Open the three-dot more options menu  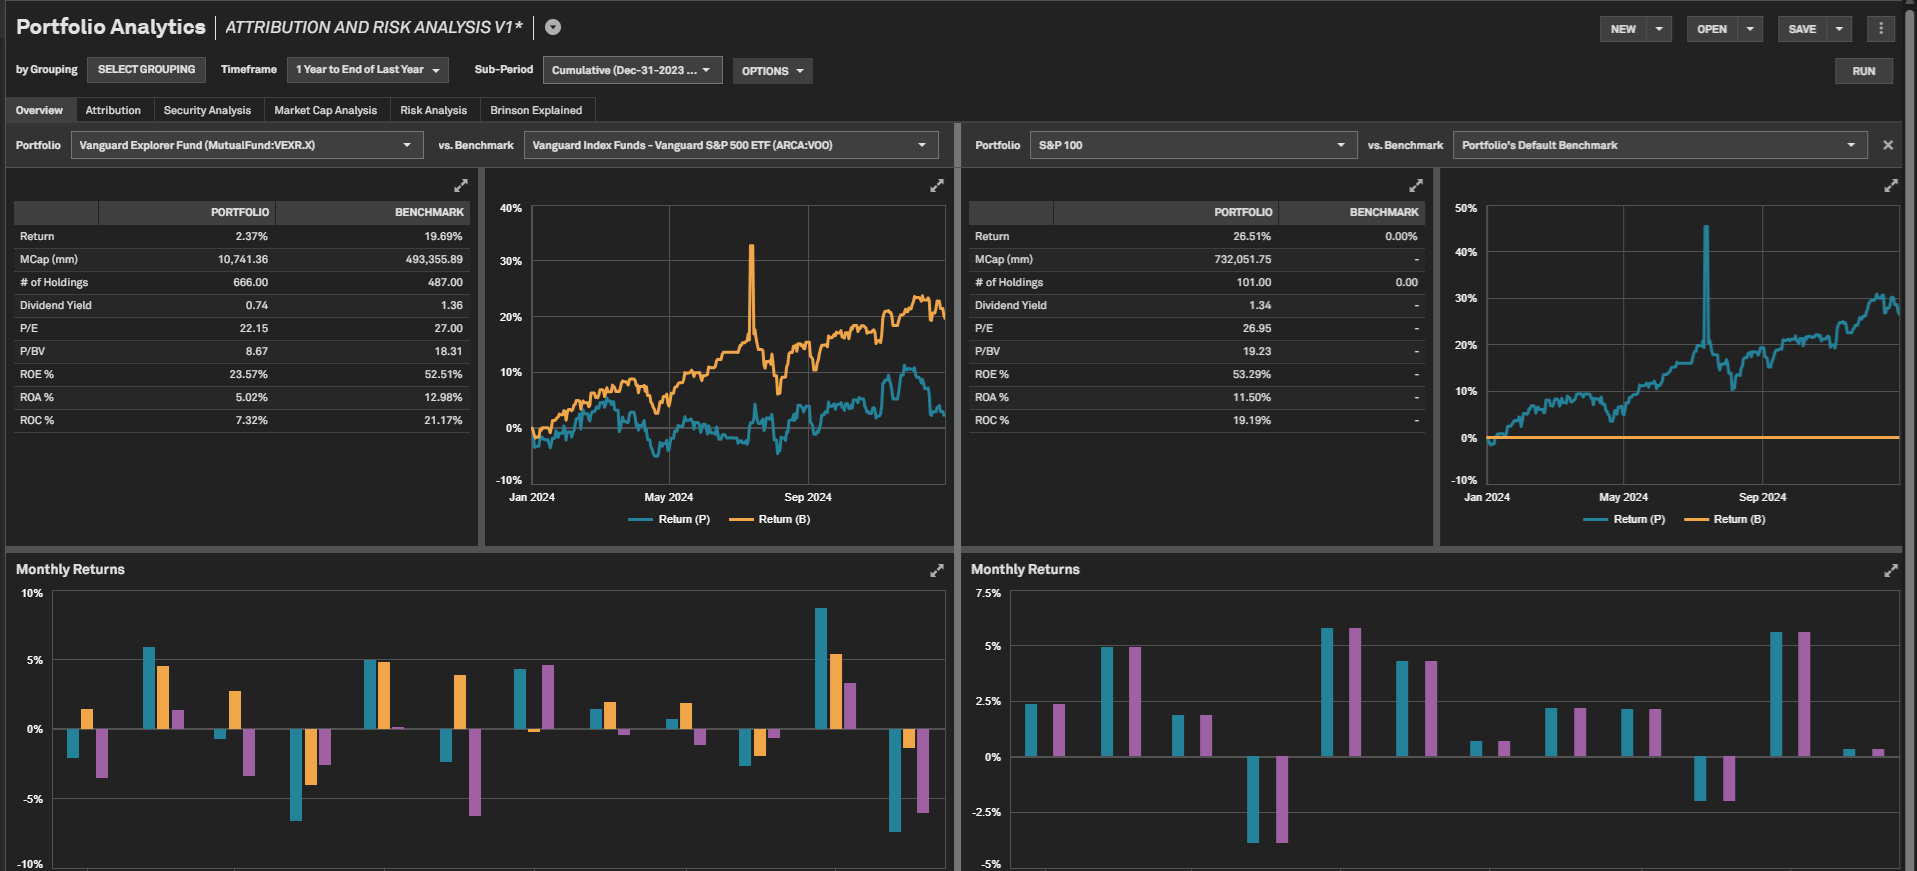click(x=1880, y=29)
